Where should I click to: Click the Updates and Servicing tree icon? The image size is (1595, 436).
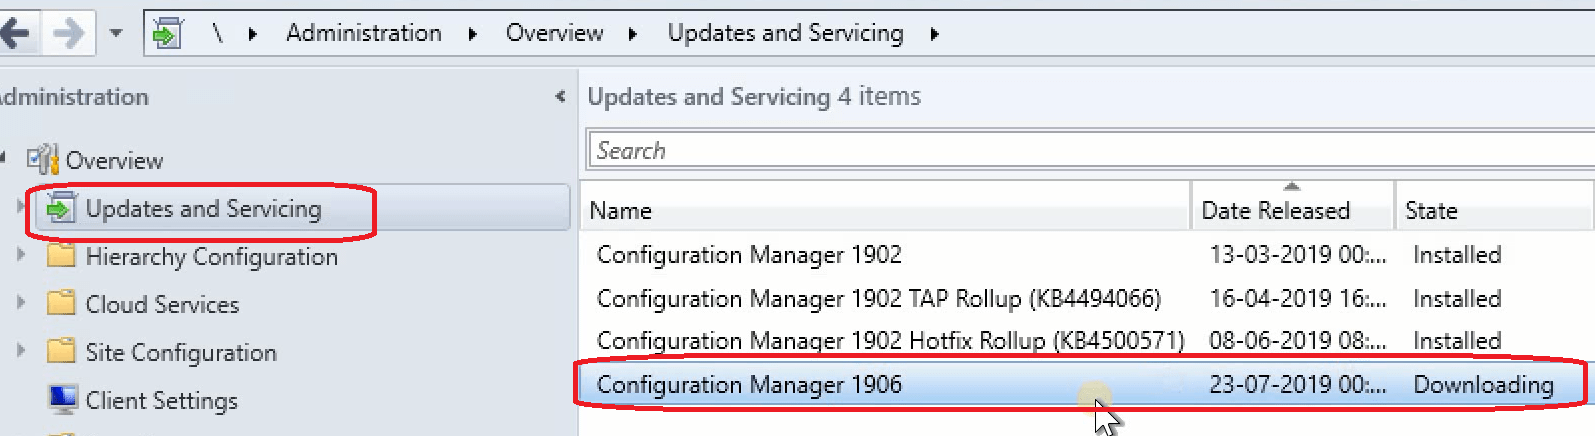click(x=62, y=208)
